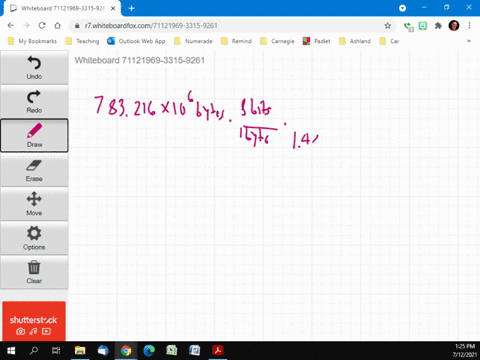The image size is (480, 360).
Task: Click the Undo tool button
Action: pos(34,68)
